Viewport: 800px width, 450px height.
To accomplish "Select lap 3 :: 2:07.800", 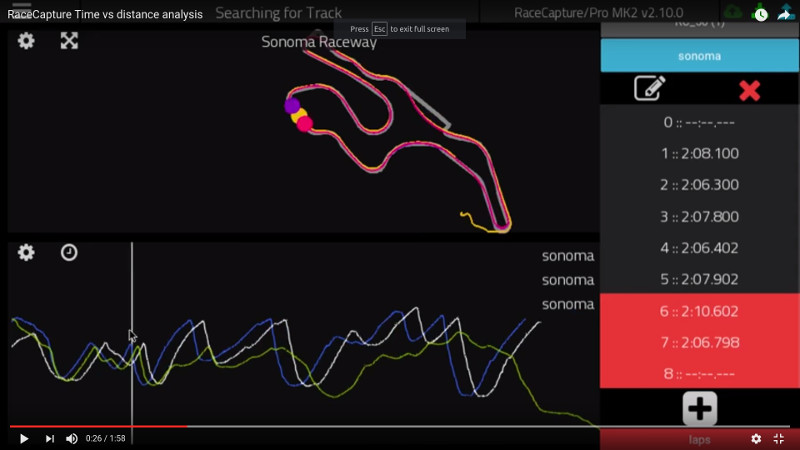I will click(699, 216).
